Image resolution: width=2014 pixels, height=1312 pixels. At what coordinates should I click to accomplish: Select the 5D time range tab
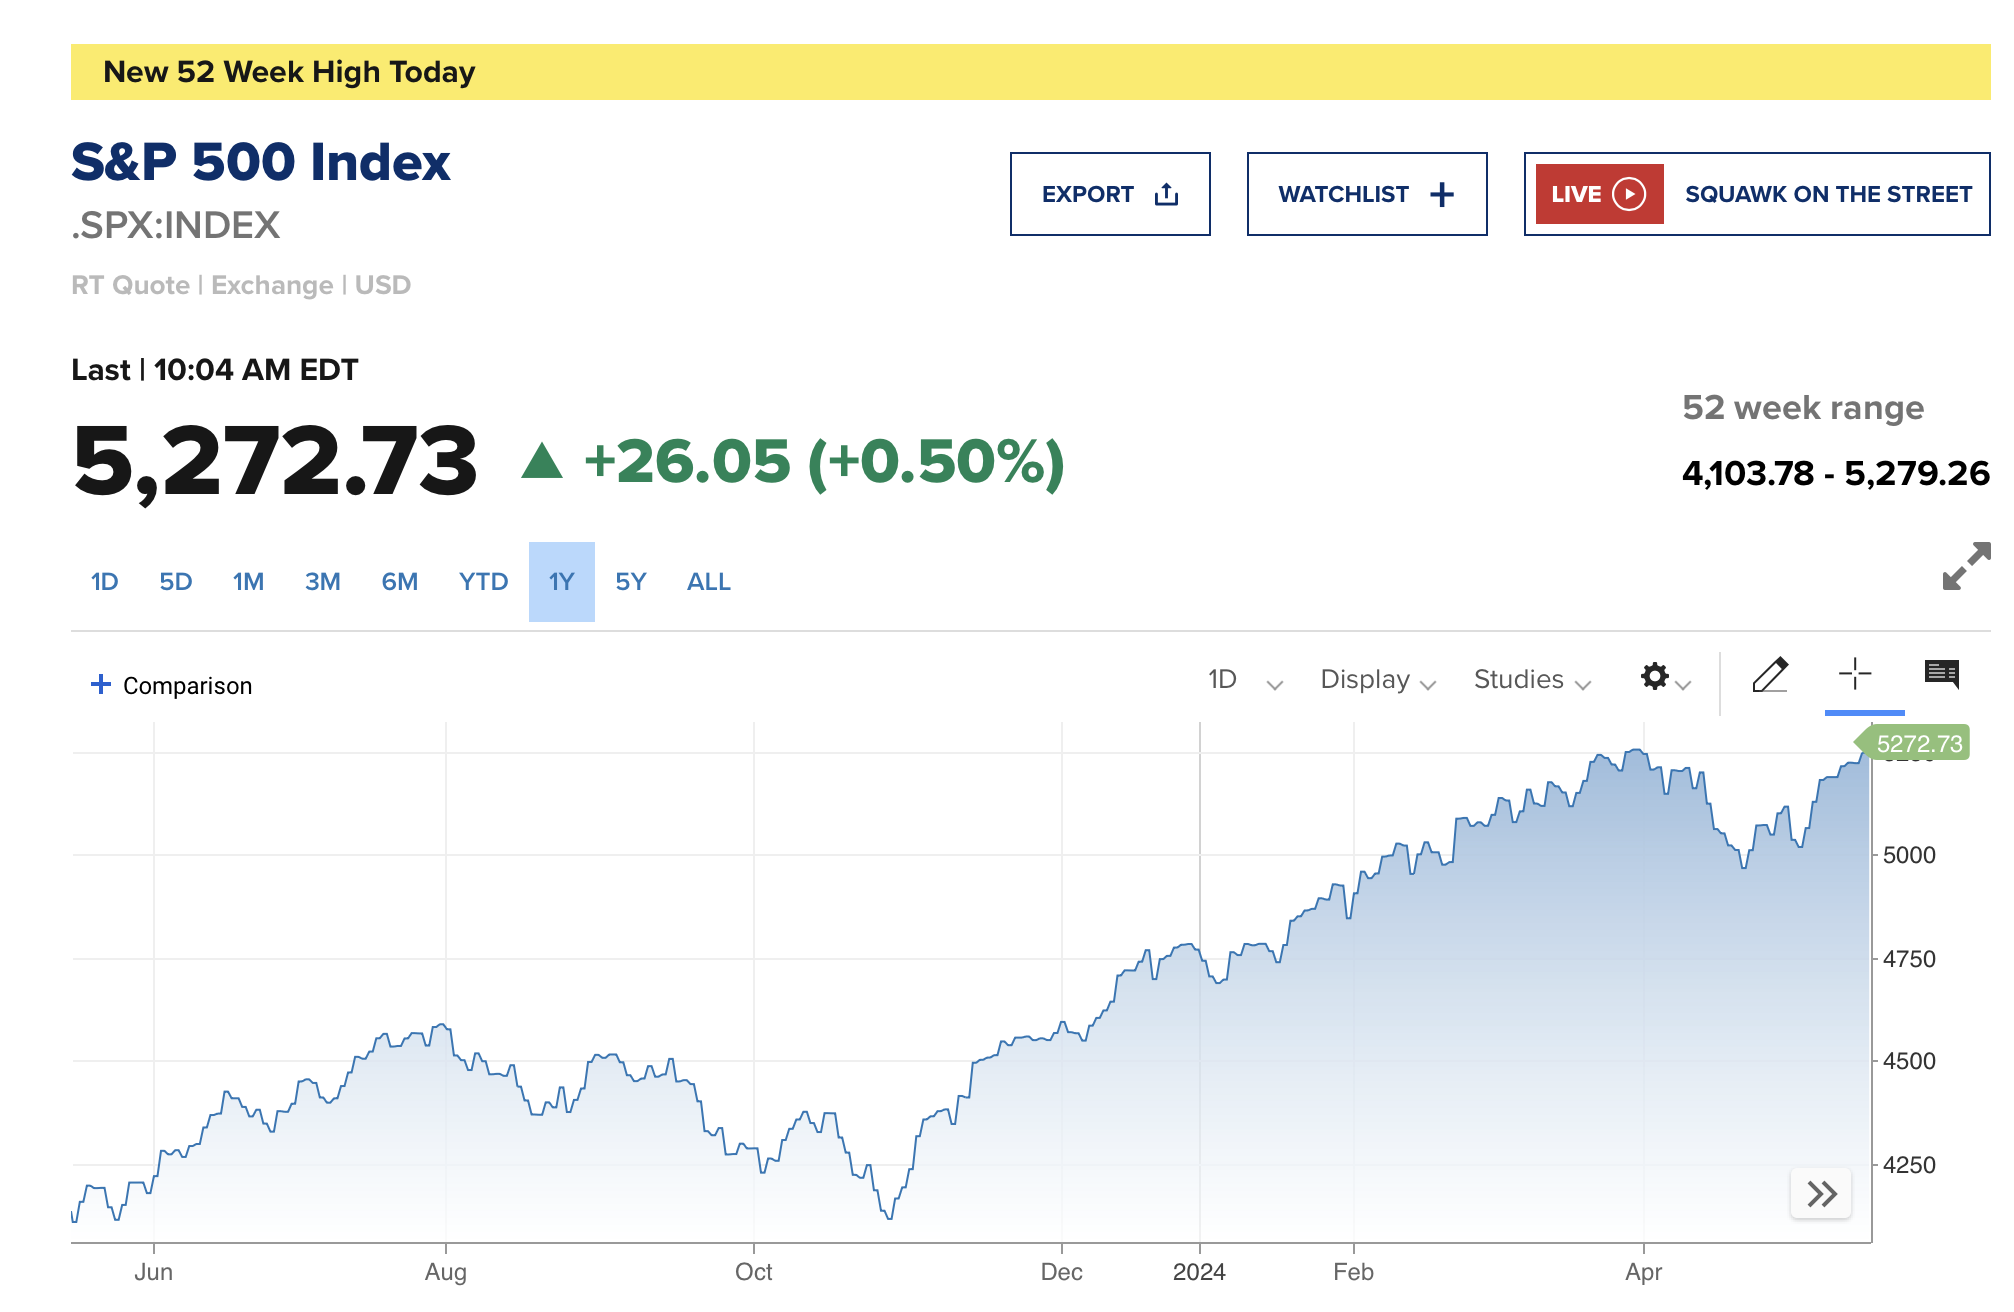pos(176,582)
